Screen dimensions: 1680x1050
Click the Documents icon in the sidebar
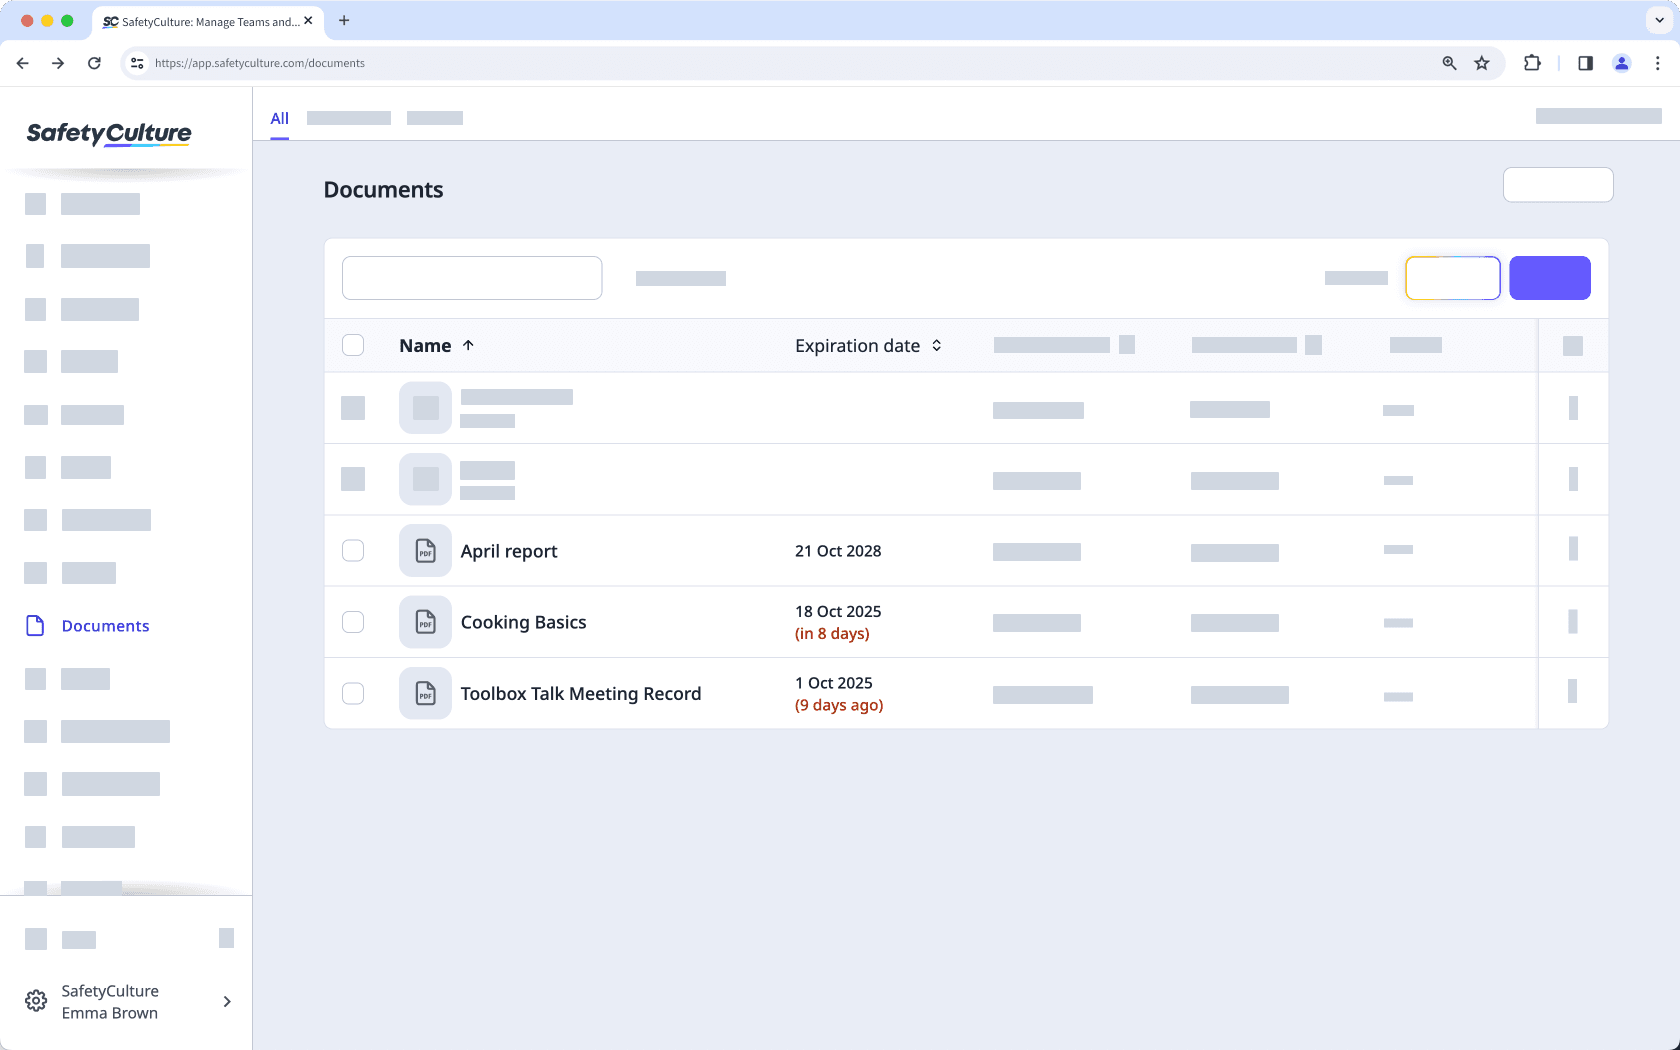(35, 626)
